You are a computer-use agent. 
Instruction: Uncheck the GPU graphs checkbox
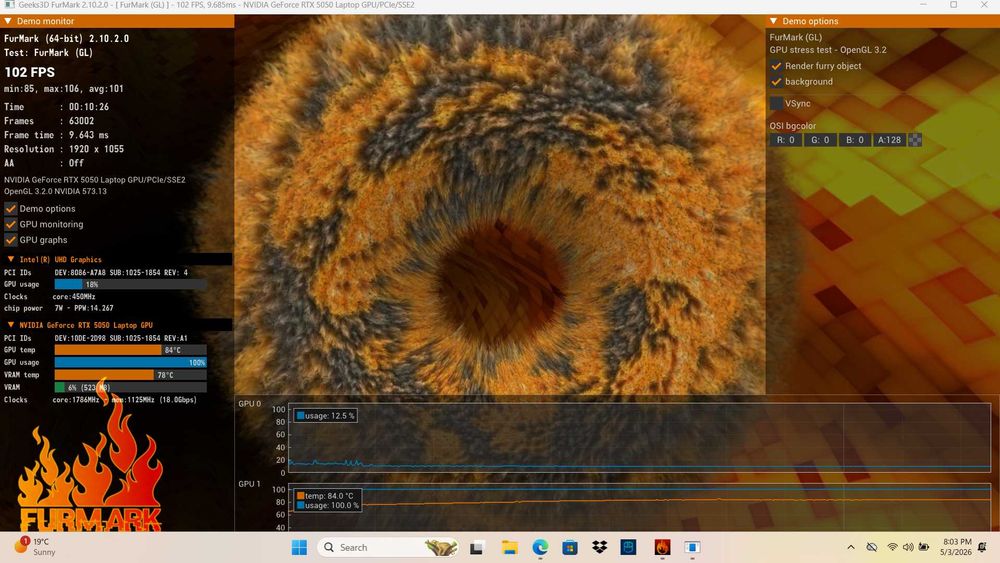coord(11,240)
